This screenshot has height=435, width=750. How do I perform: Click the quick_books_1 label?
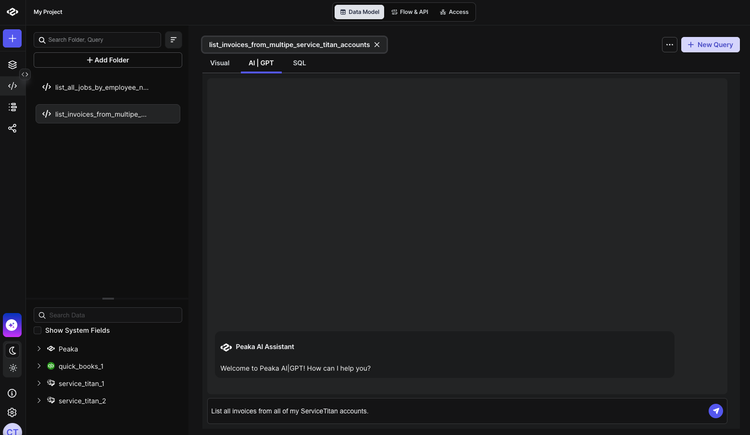coord(81,367)
